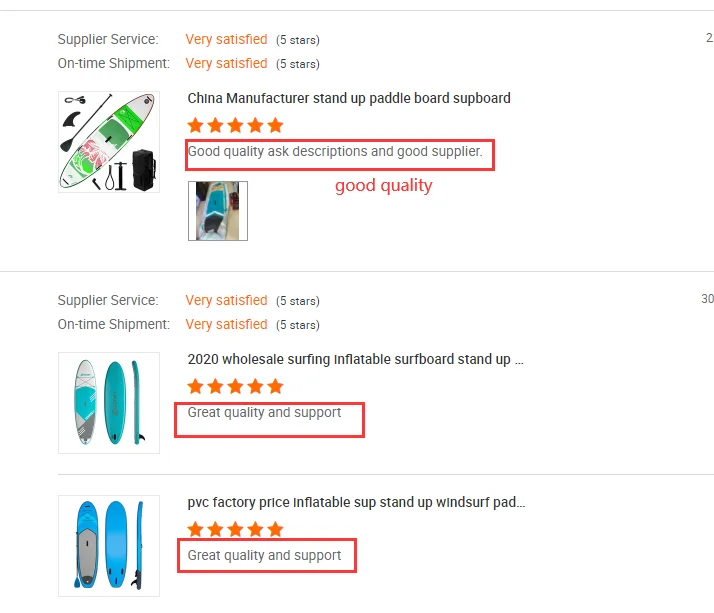Open the blue windsurf paddle board image
The width and height of the screenshot is (714, 613).
tap(108, 545)
